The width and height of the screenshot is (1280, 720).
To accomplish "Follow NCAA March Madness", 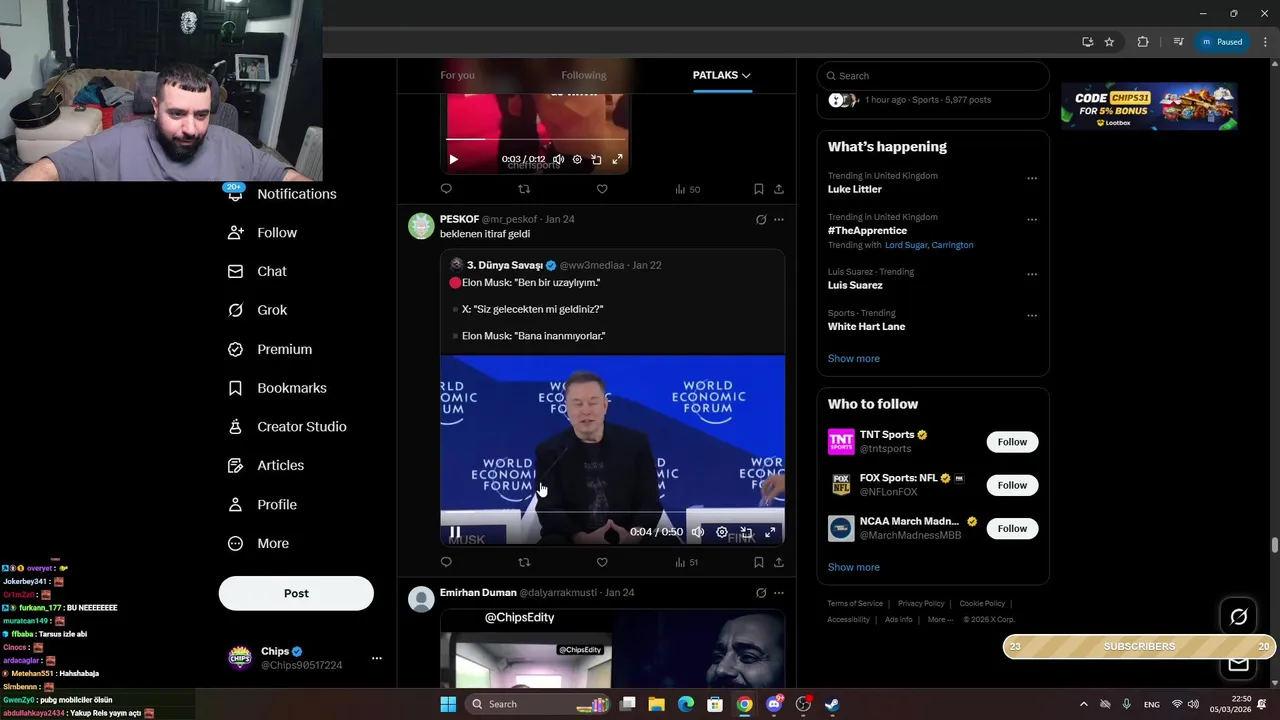I will (x=1012, y=528).
